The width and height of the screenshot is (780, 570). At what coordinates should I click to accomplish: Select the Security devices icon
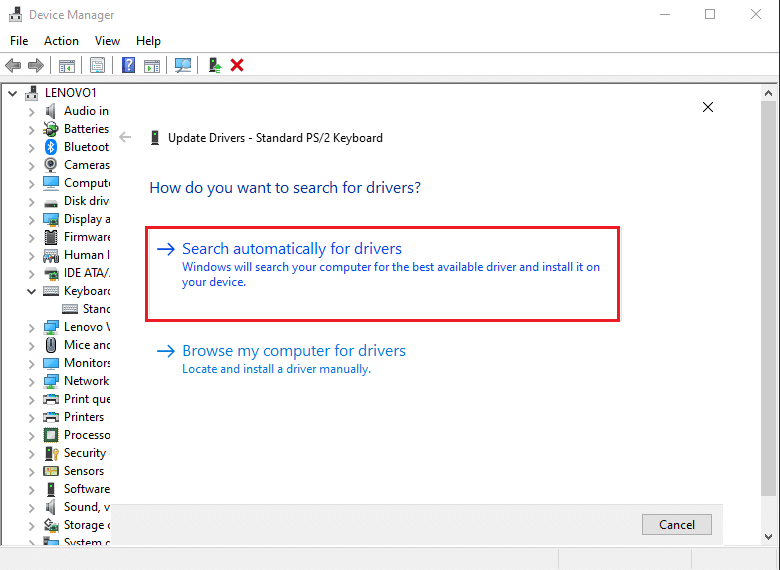point(52,453)
